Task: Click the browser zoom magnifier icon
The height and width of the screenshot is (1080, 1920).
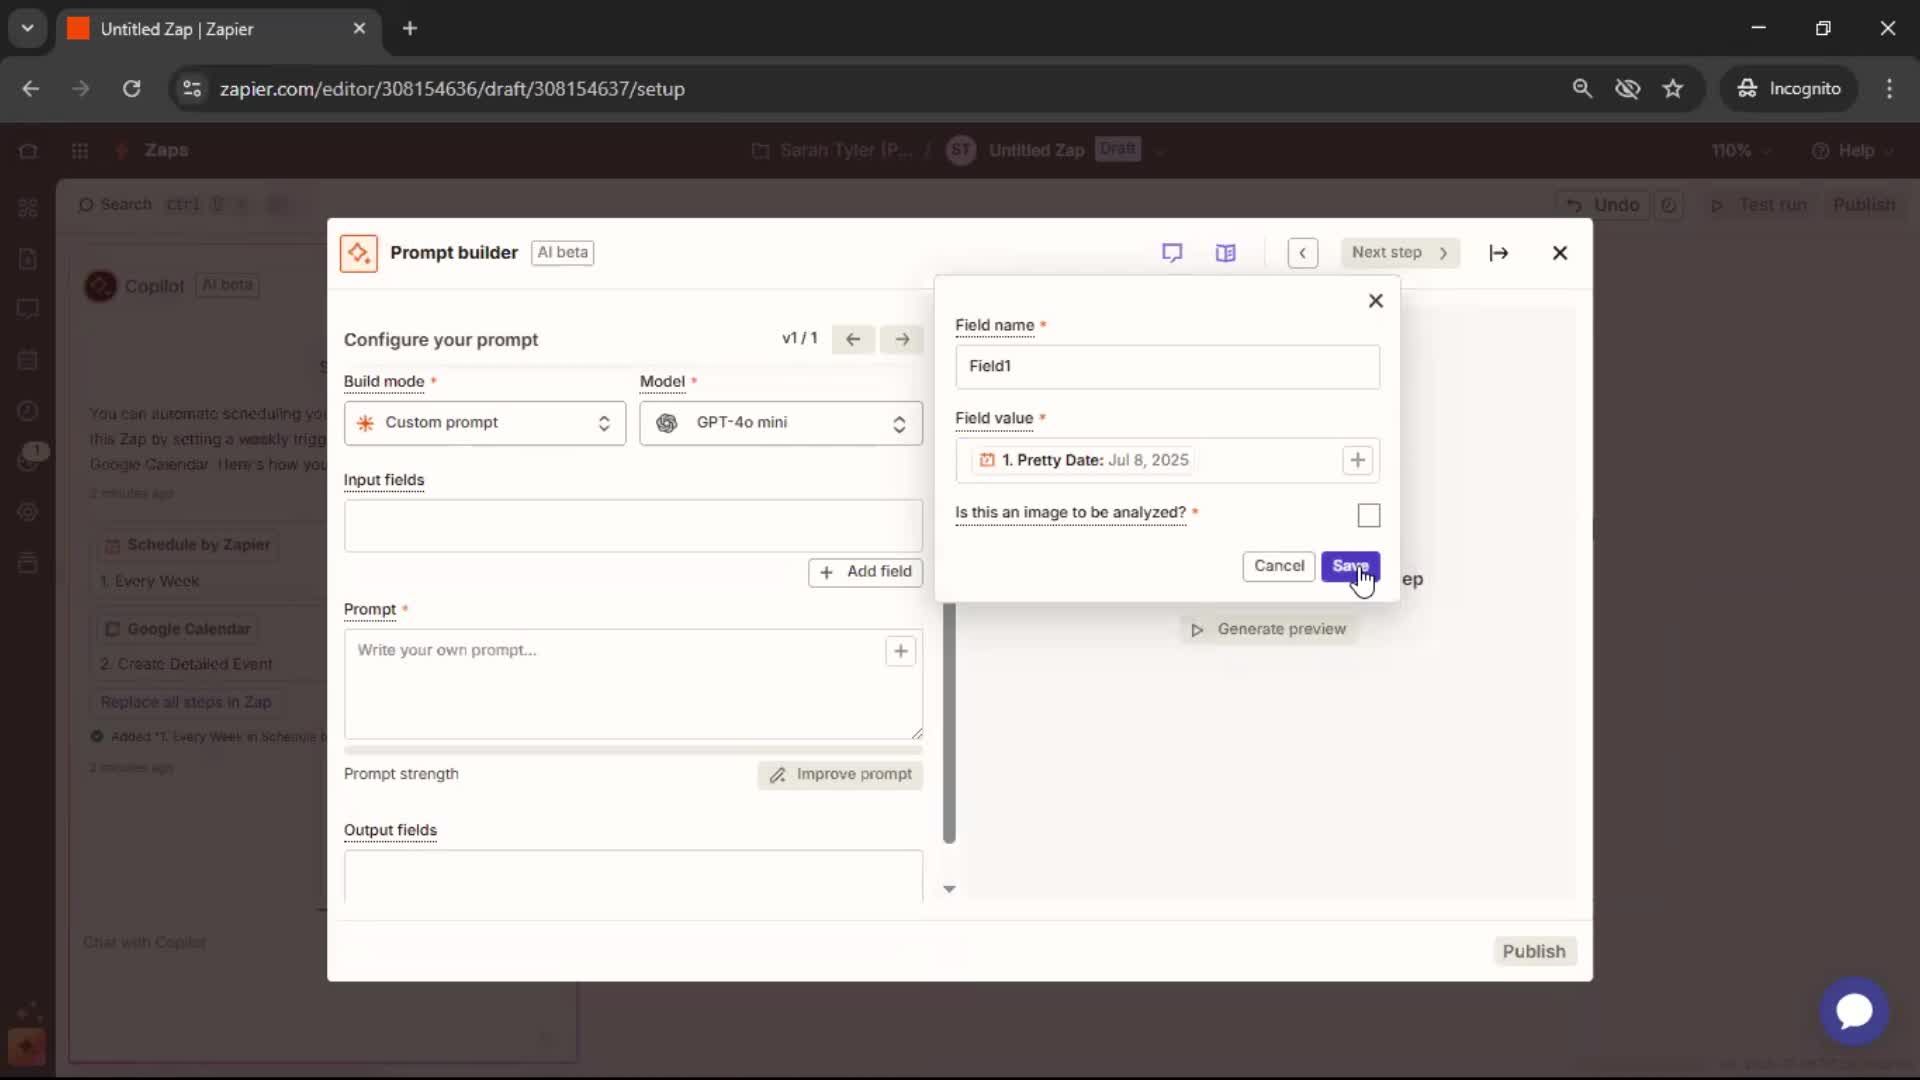Action: click(x=1582, y=89)
